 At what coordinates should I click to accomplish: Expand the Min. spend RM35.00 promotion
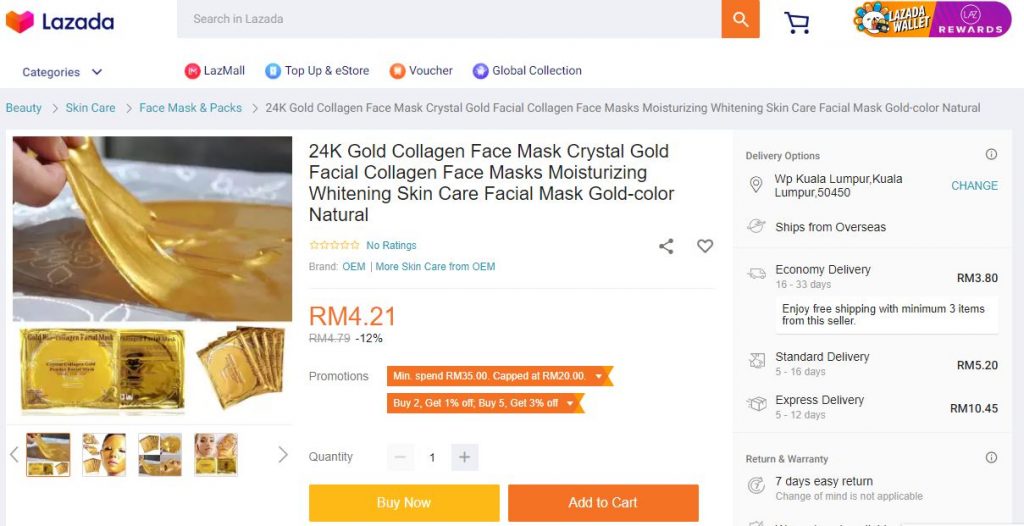[499, 376]
